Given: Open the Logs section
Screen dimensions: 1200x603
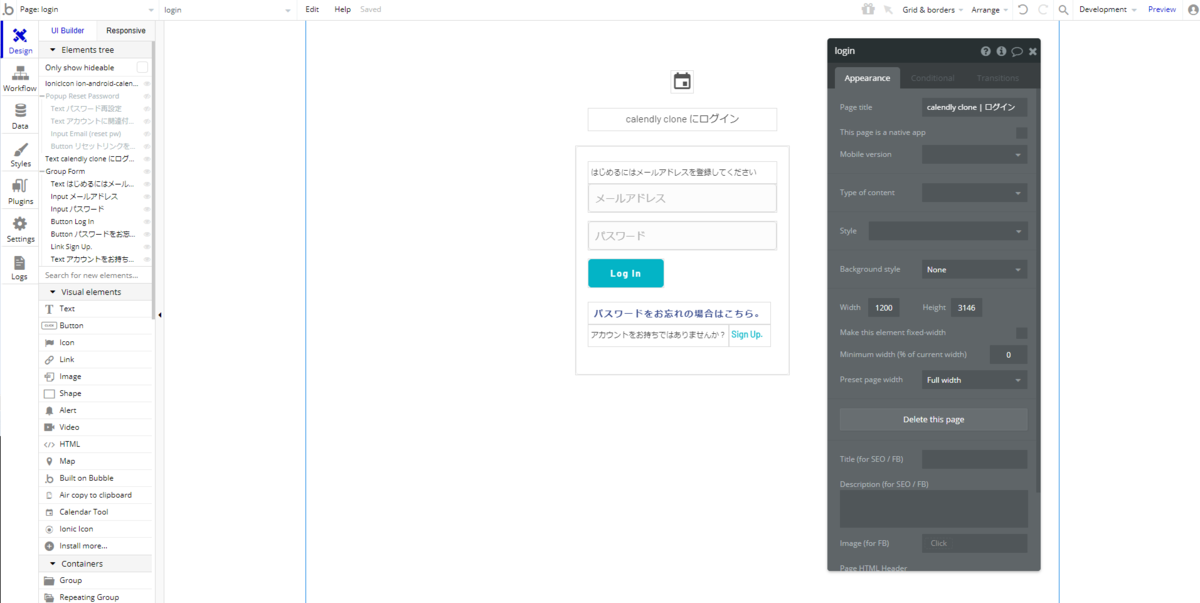Looking at the screenshot, I should [x=20, y=268].
